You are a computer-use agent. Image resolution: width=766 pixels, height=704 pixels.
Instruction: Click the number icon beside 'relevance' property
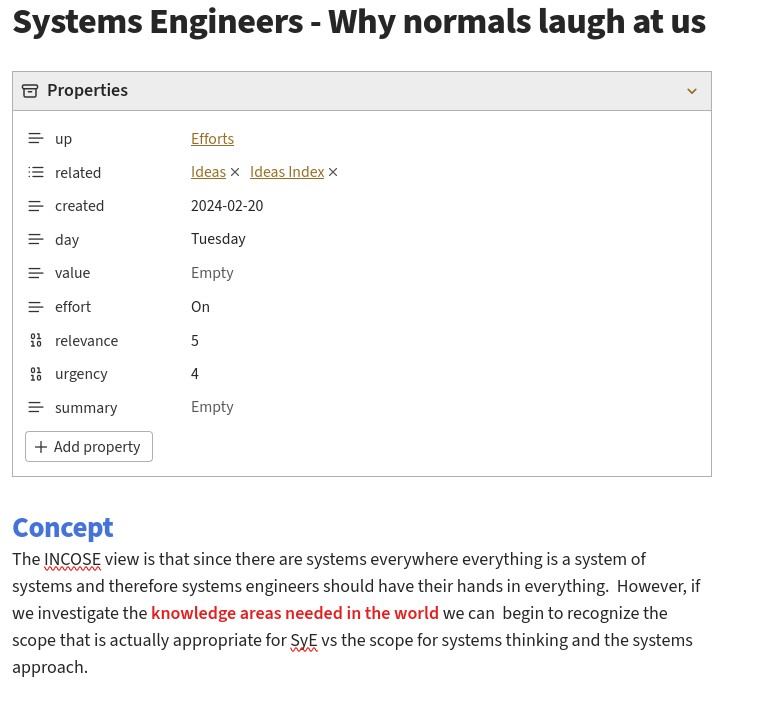(x=36, y=341)
